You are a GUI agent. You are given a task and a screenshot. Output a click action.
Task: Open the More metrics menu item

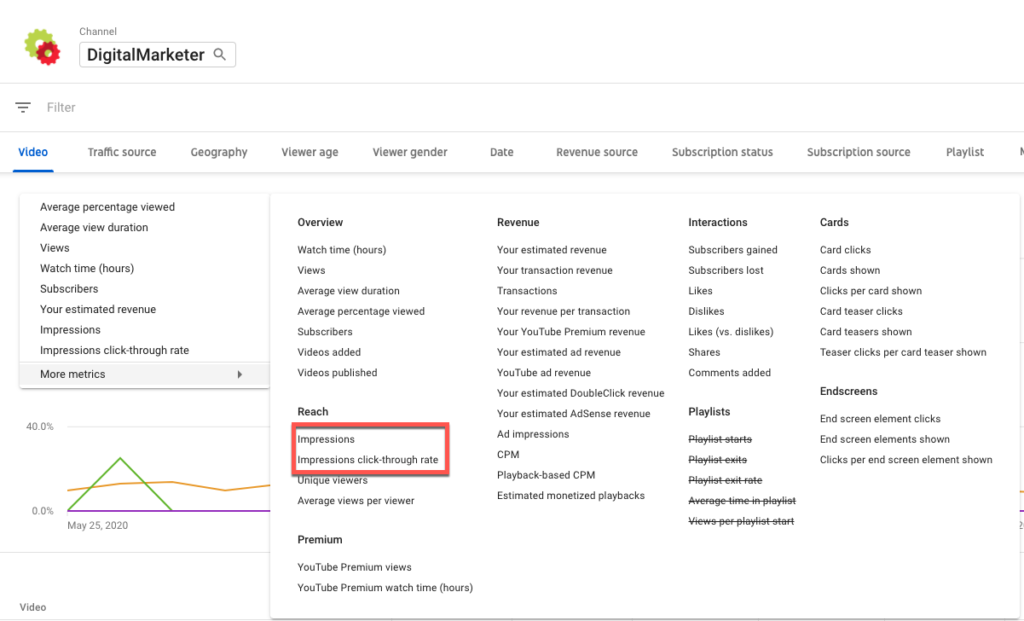pyautogui.click(x=144, y=374)
